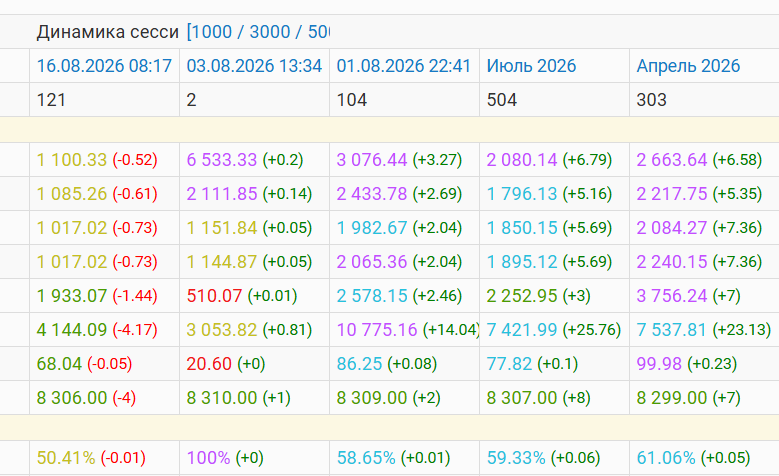Click the value 2 240.15 (+7.36)
The width and height of the screenshot is (779, 476).
pos(700,262)
